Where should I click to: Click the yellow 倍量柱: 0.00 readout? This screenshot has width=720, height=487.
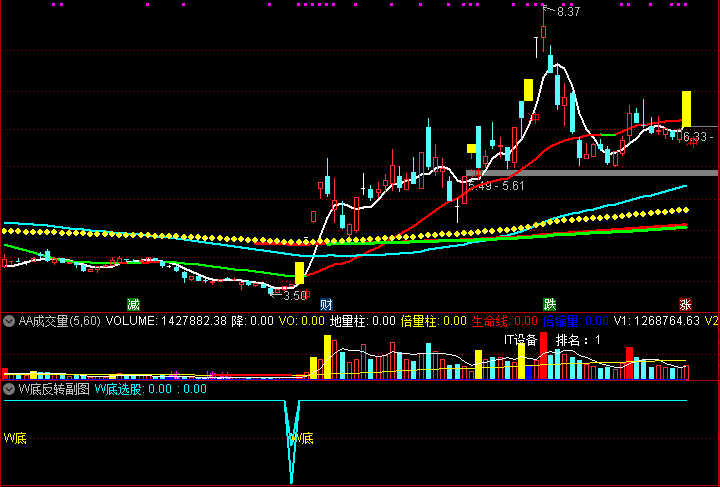433,321
